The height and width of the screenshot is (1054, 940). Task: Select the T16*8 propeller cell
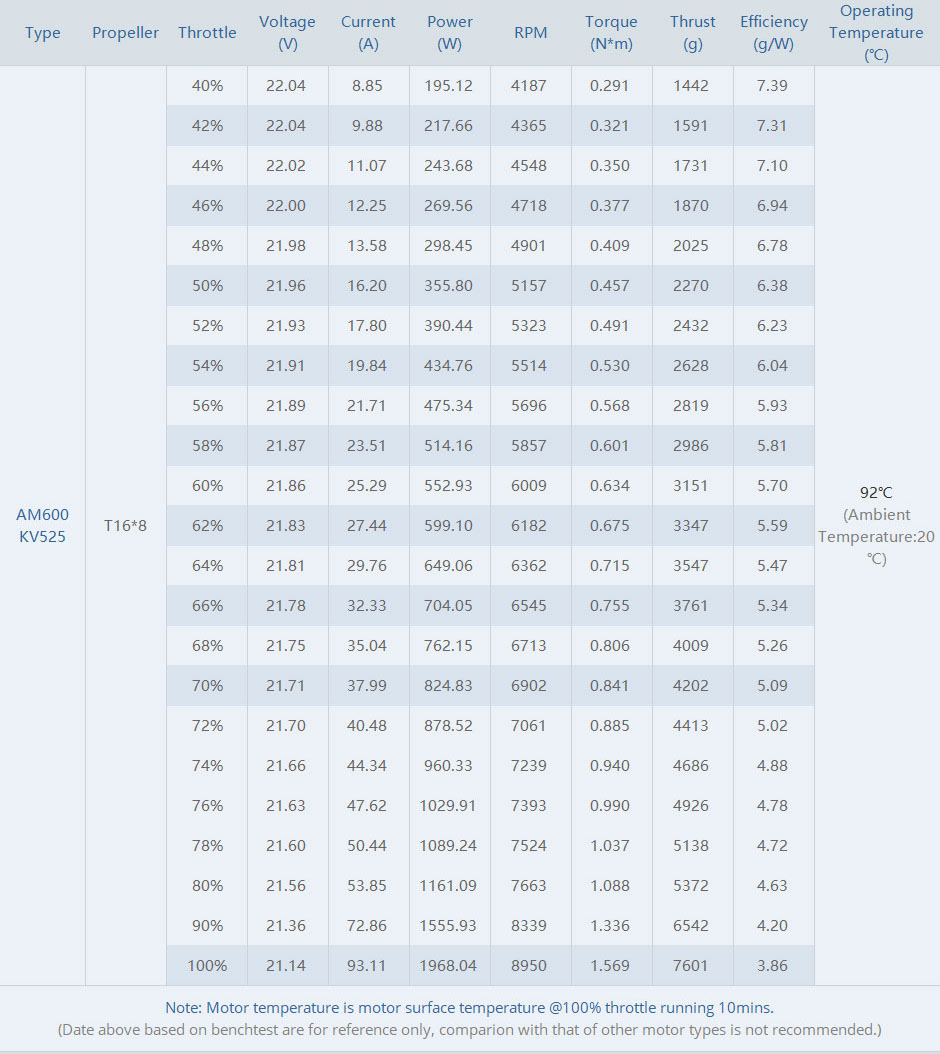point(125,525)
